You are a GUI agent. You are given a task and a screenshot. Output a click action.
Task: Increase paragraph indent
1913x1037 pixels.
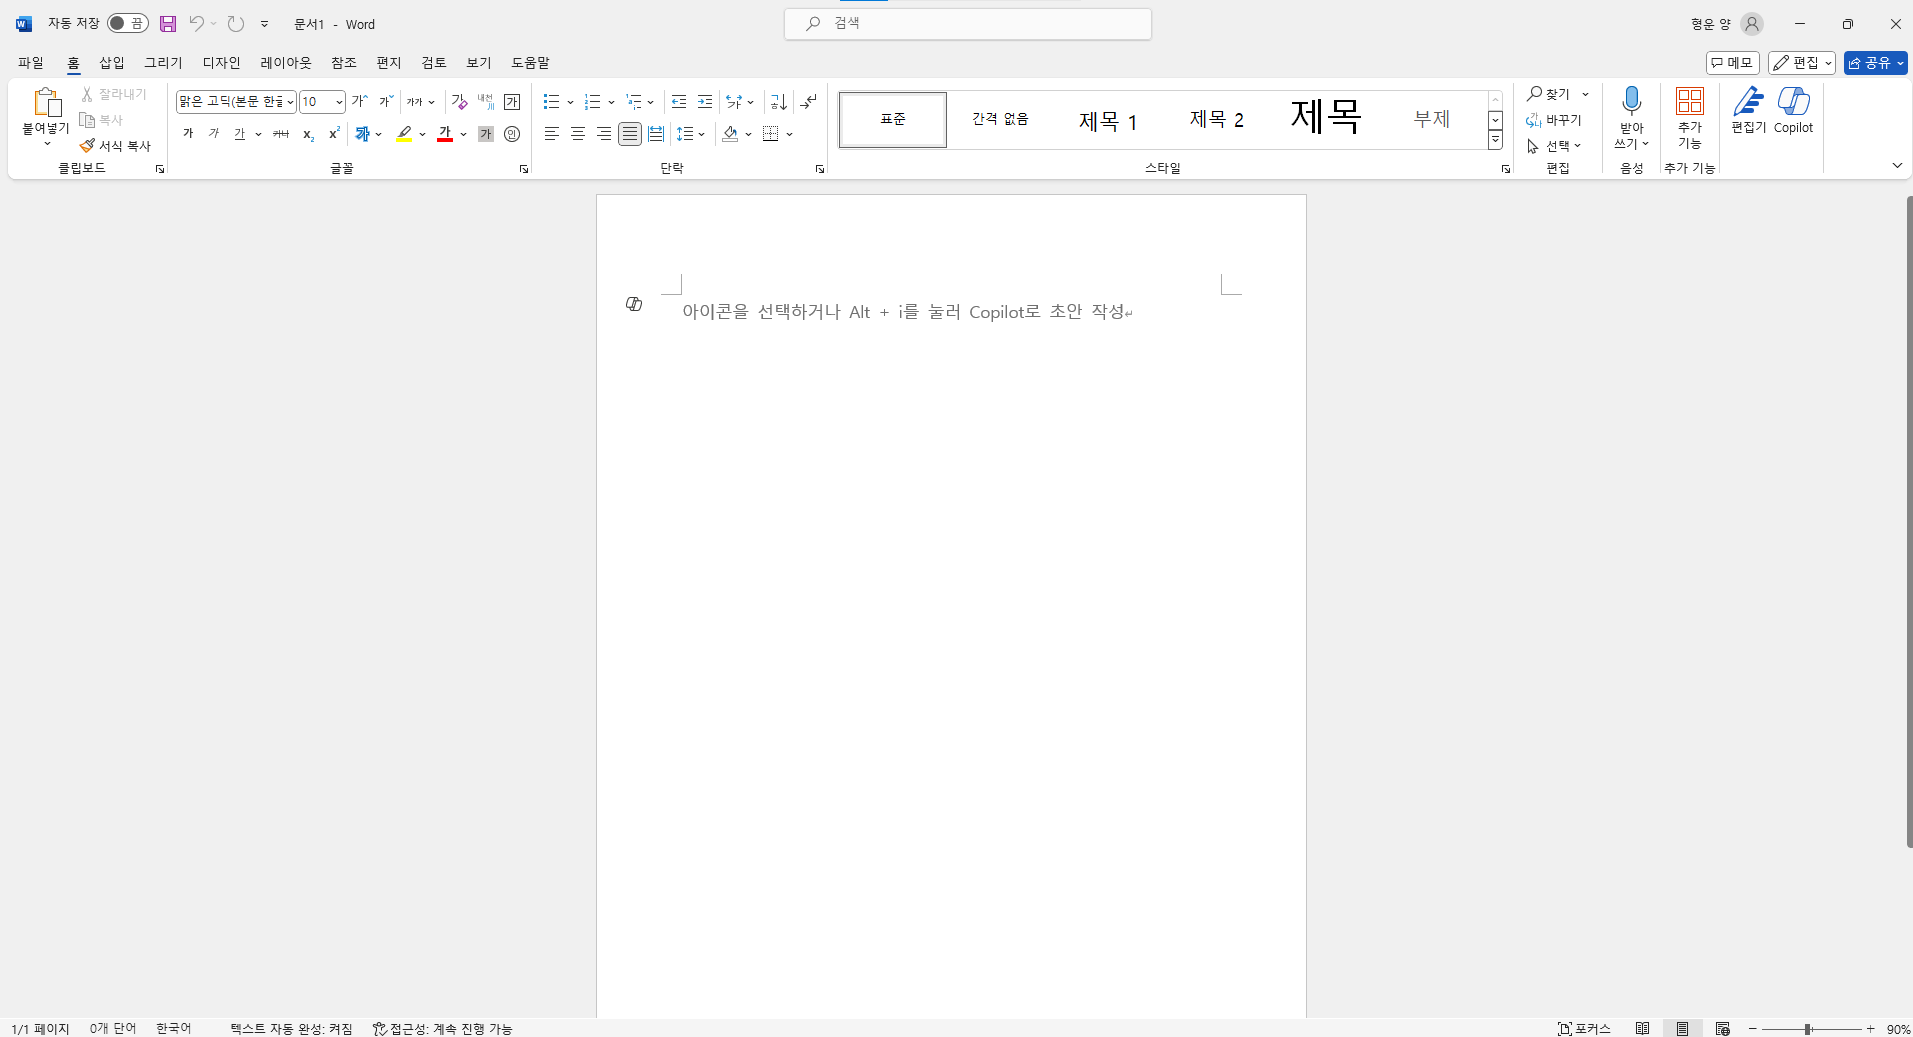tap(705, 102)
